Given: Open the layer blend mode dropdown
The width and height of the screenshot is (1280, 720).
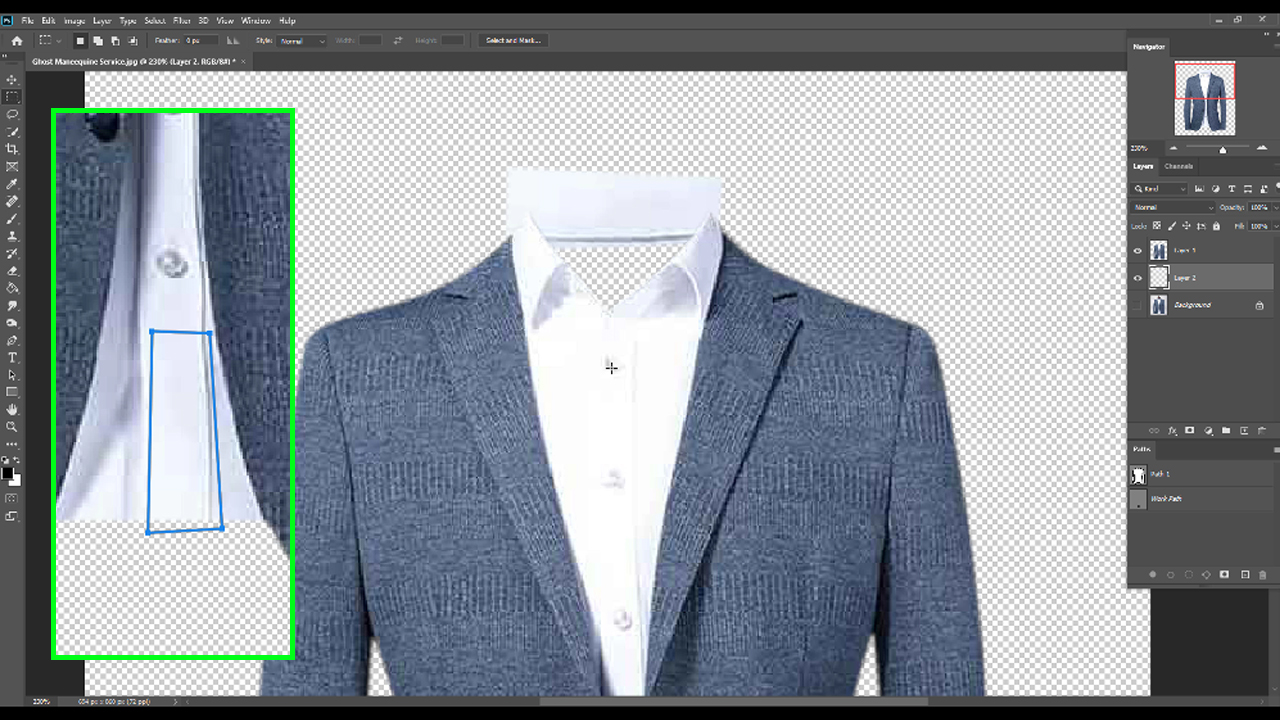Looking at the screenshot, I should click(x=1172, y=207).
